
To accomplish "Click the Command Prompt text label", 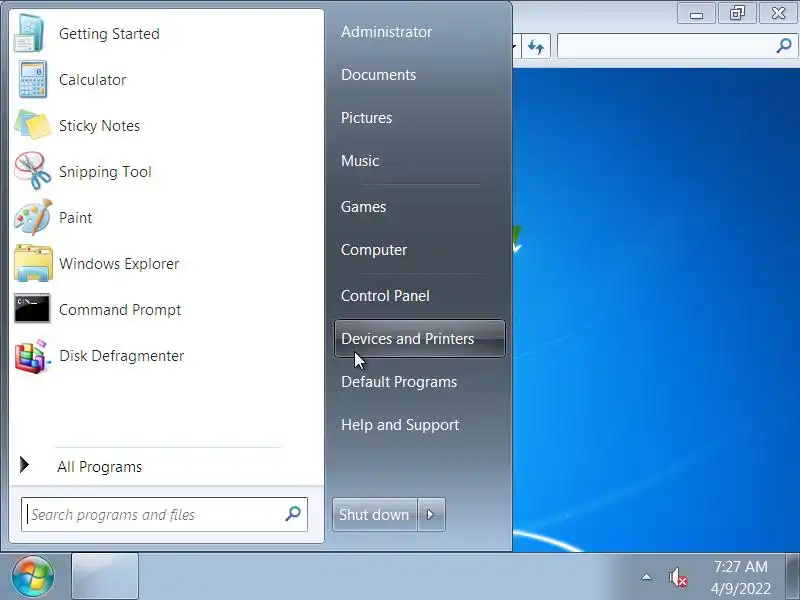I will tap(120, 310).
